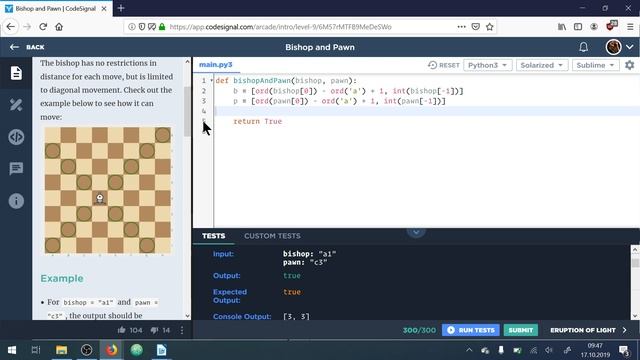The height and width of the screenshot is (360, 640).
Task: Collapse the function fold arrow on line 1
Action: pyautogui.click(x=211, y=80)
